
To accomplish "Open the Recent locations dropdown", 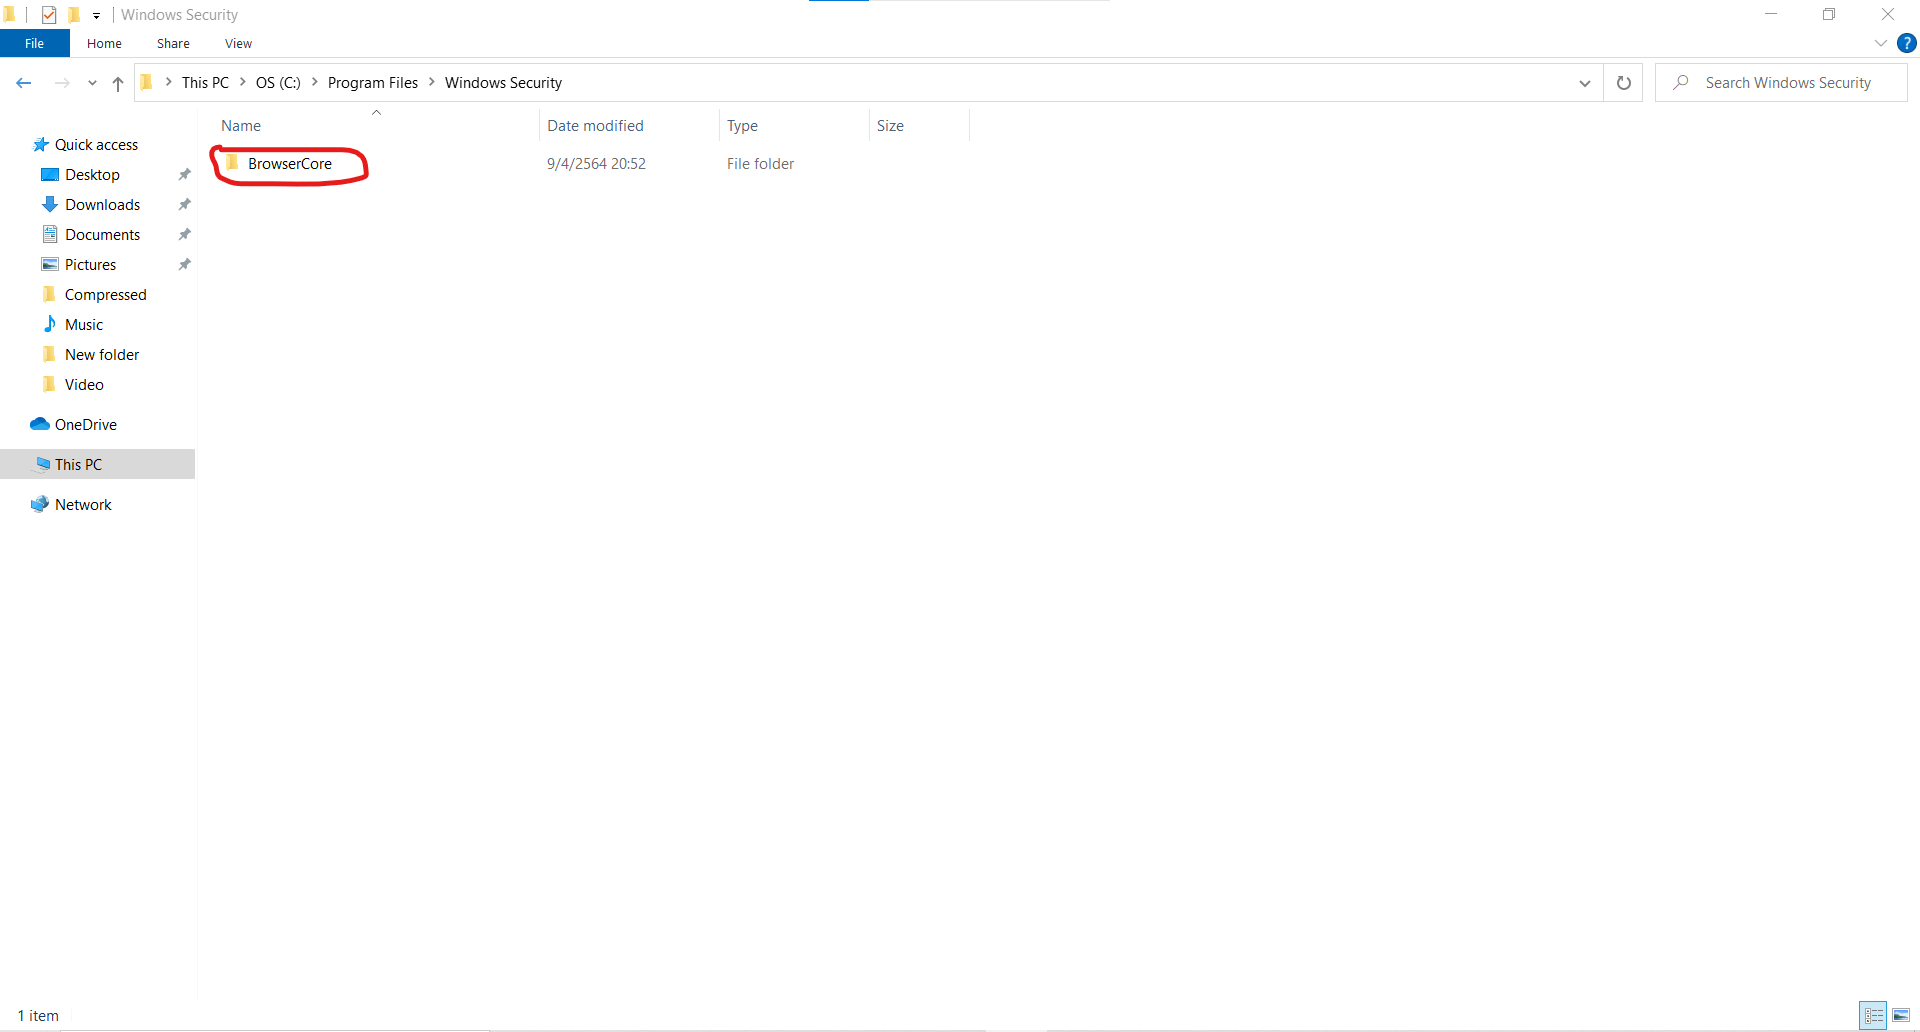I will click(x=92, y=83).
